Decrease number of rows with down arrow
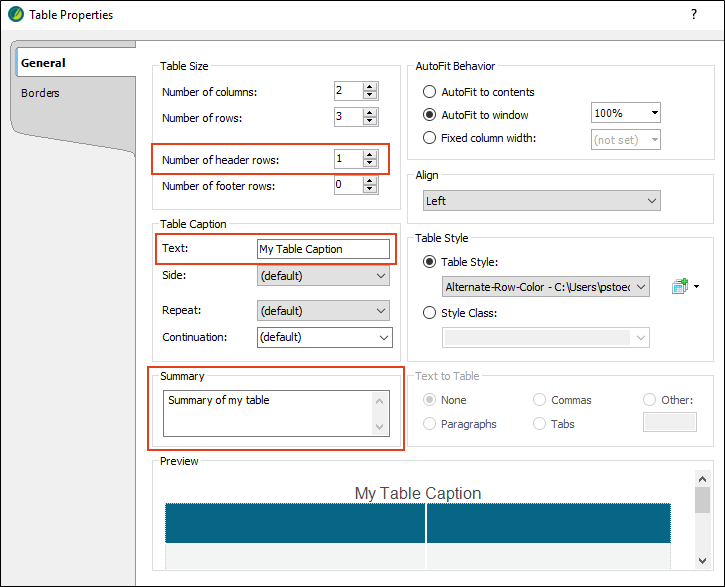This screenshot has width=725, height=587. coord(370,122)
